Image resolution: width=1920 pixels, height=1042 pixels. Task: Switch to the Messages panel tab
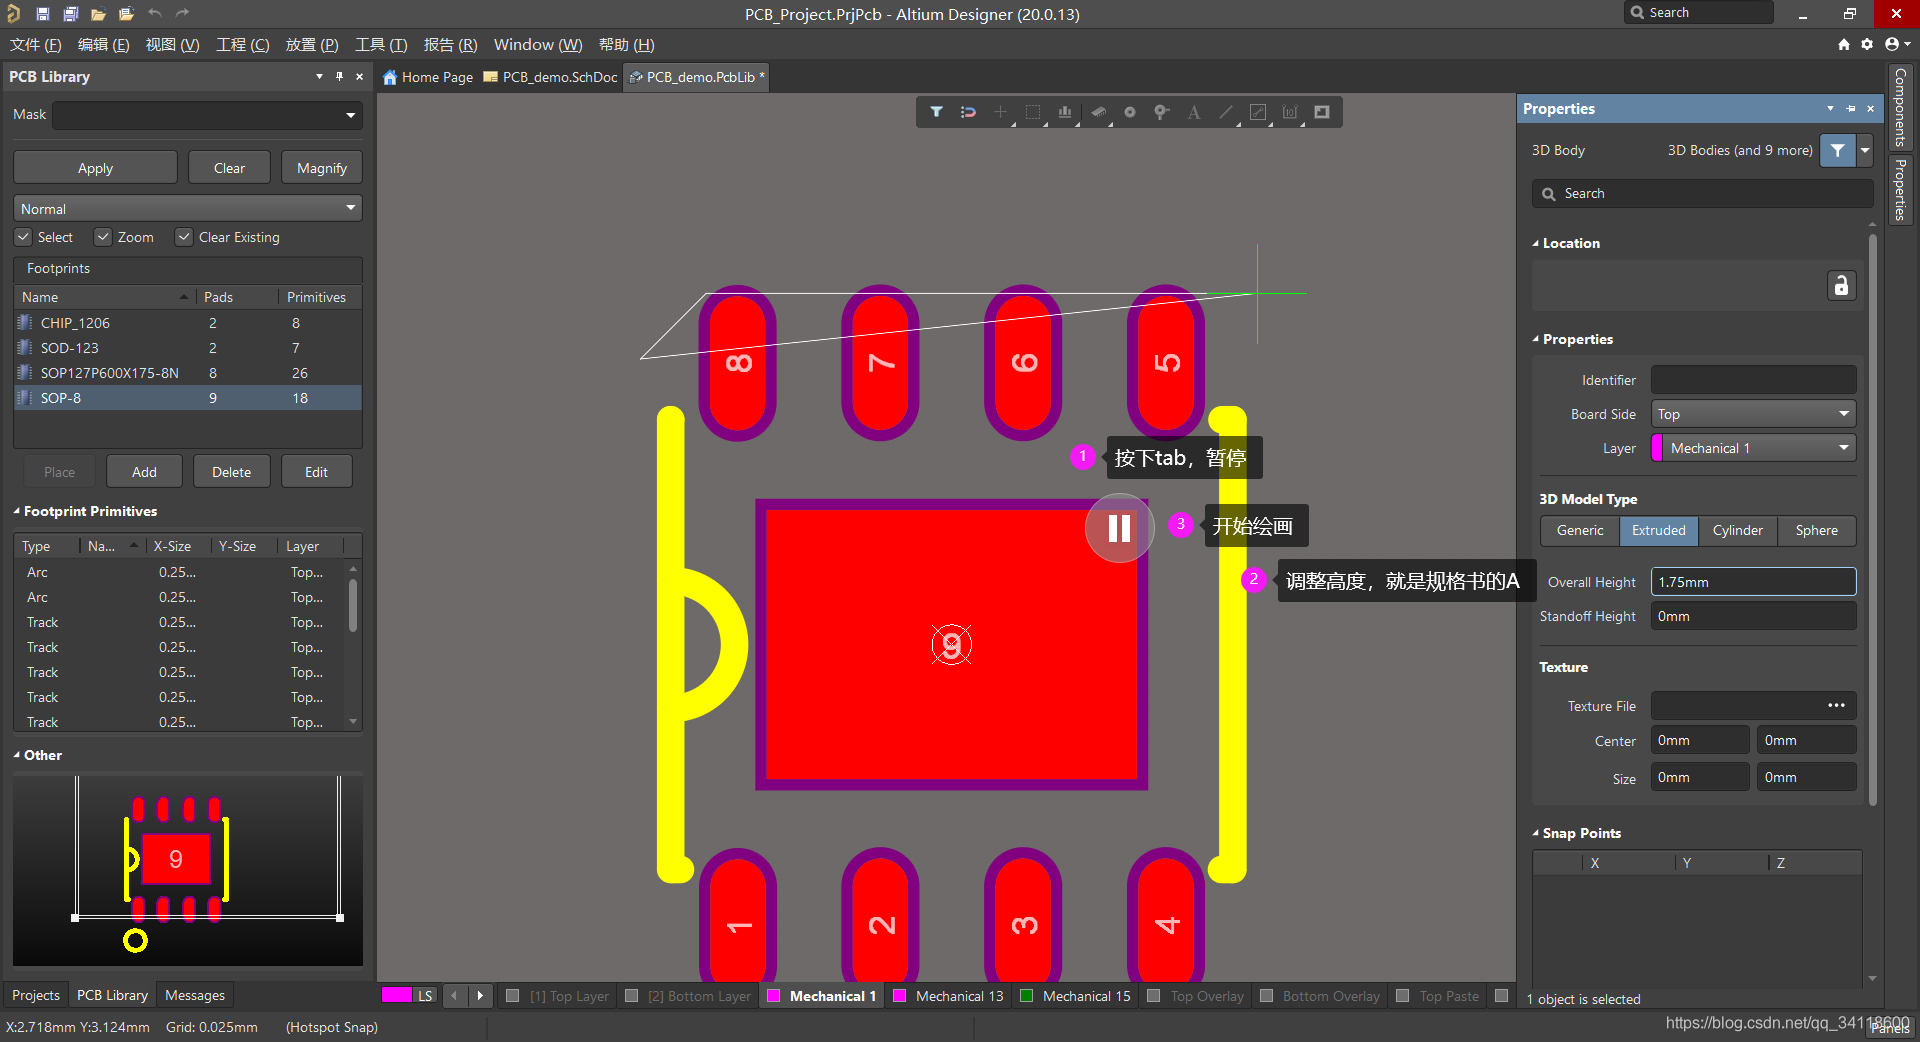[195, 995]
